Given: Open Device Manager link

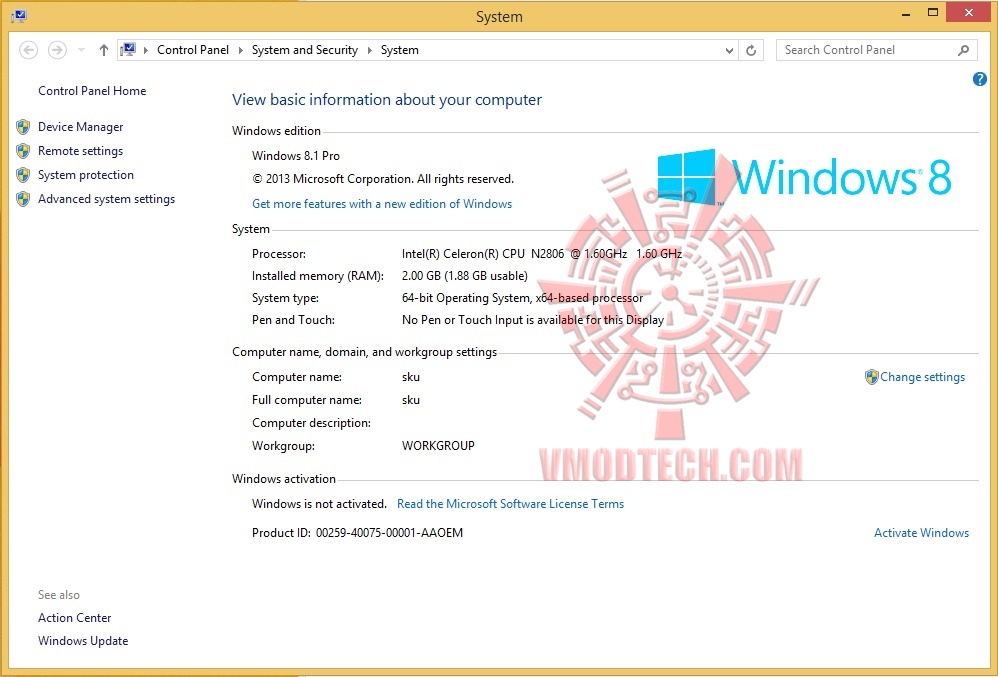Looking at the screenshot, I should tap(80, 127).
